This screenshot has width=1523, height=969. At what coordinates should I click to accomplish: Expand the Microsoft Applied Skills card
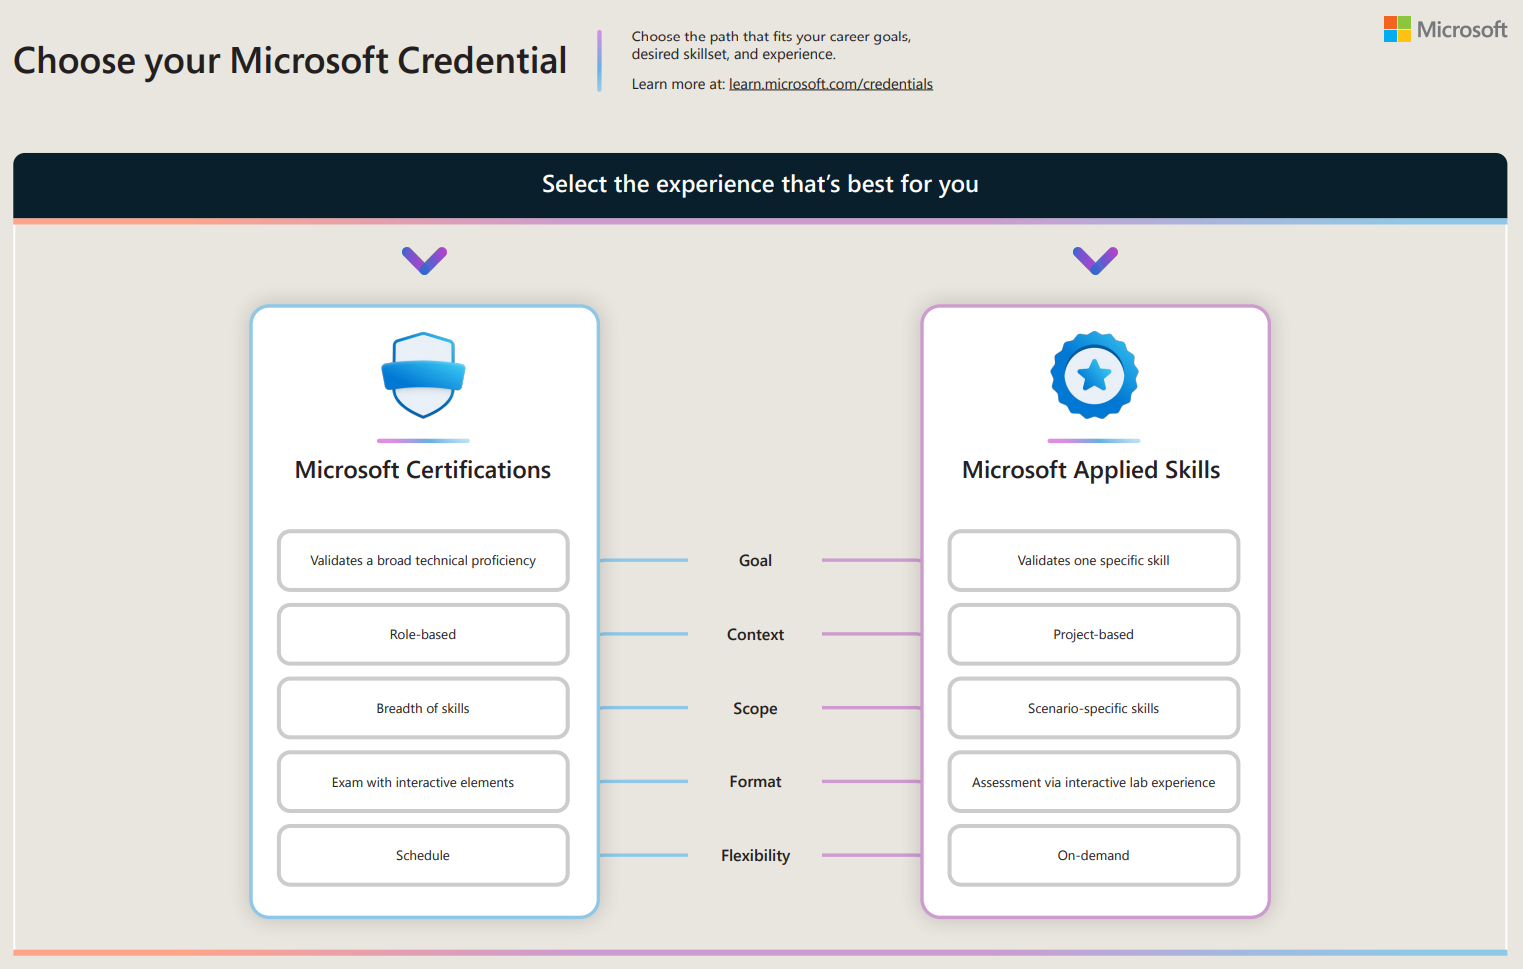pos(1091,469)
